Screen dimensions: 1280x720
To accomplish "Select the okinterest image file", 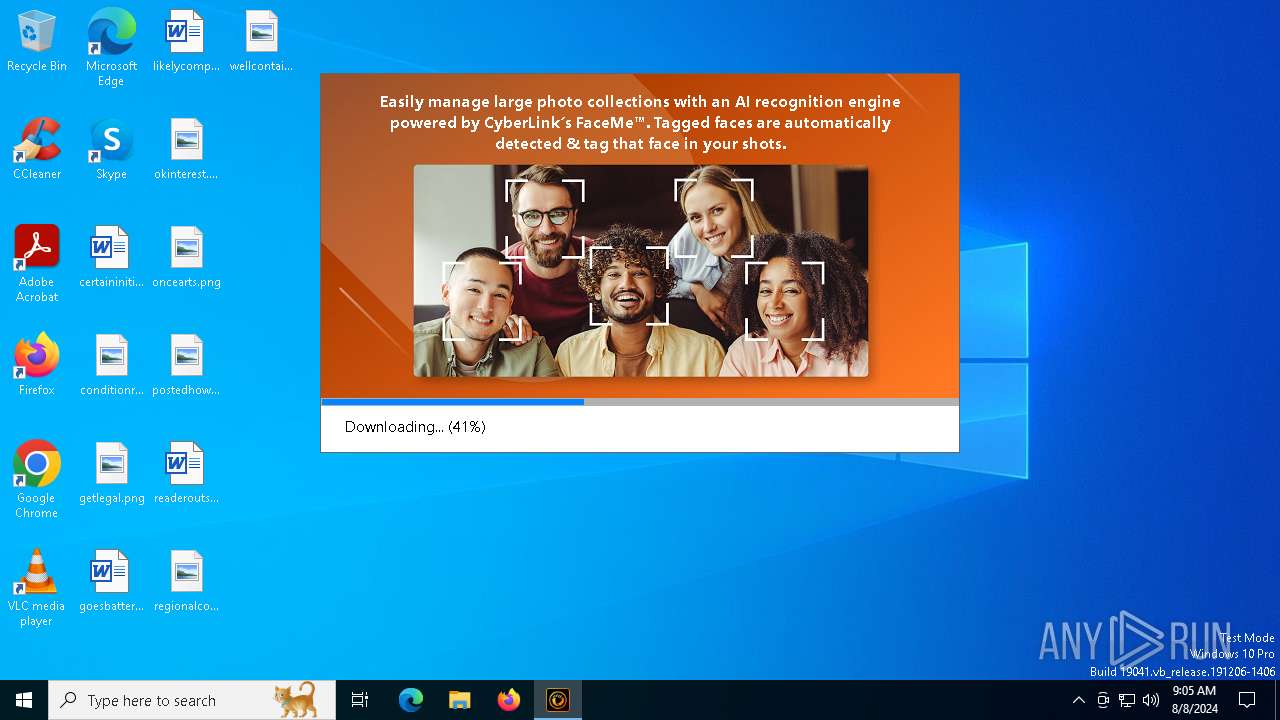I will (x=186, y=149).
